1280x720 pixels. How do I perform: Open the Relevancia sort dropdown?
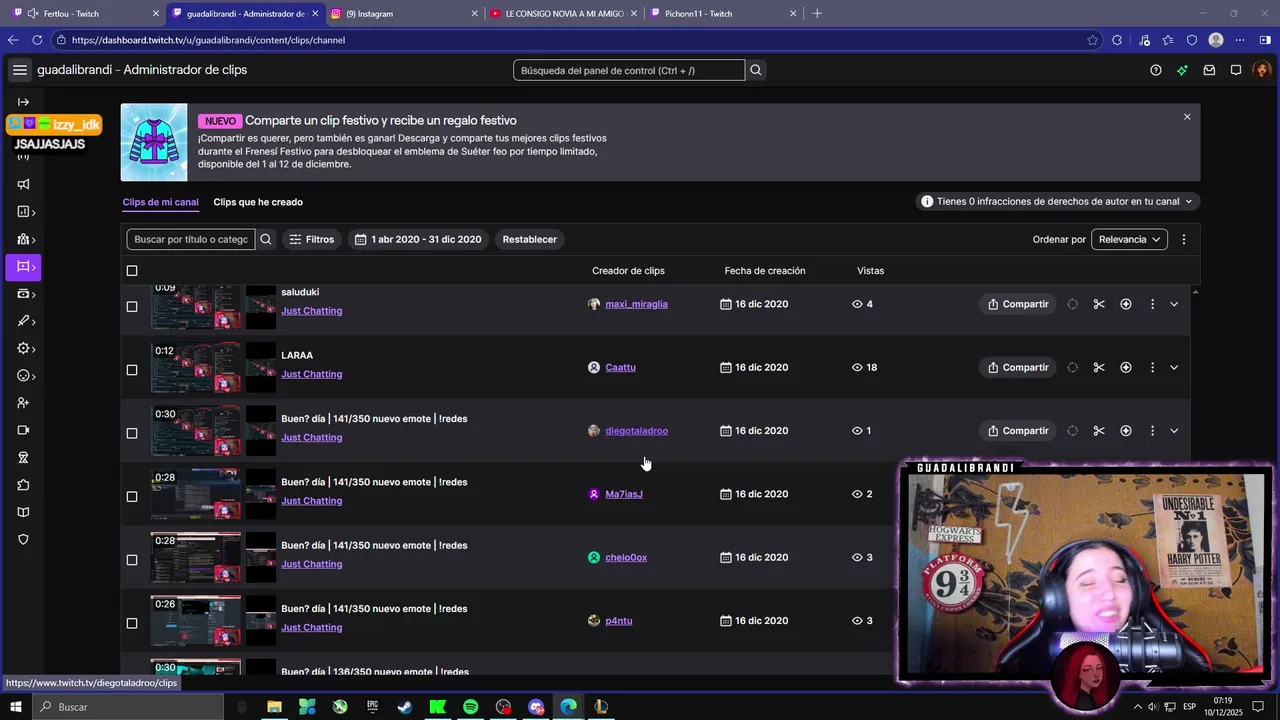coord(1129,239)
